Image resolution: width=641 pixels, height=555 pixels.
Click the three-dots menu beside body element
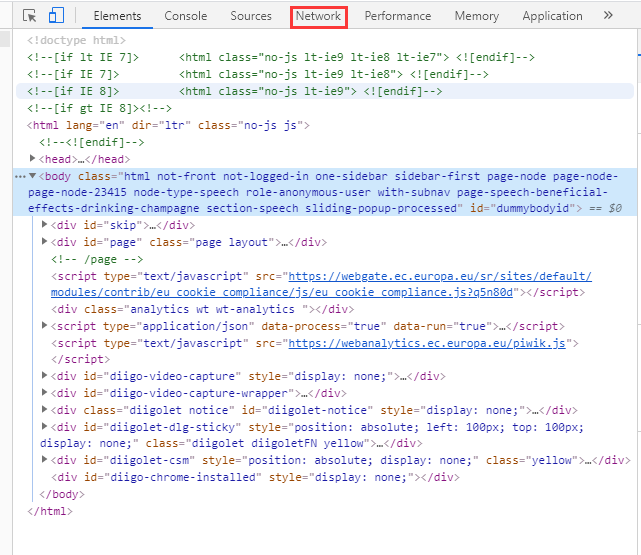(x=20, y=177)
